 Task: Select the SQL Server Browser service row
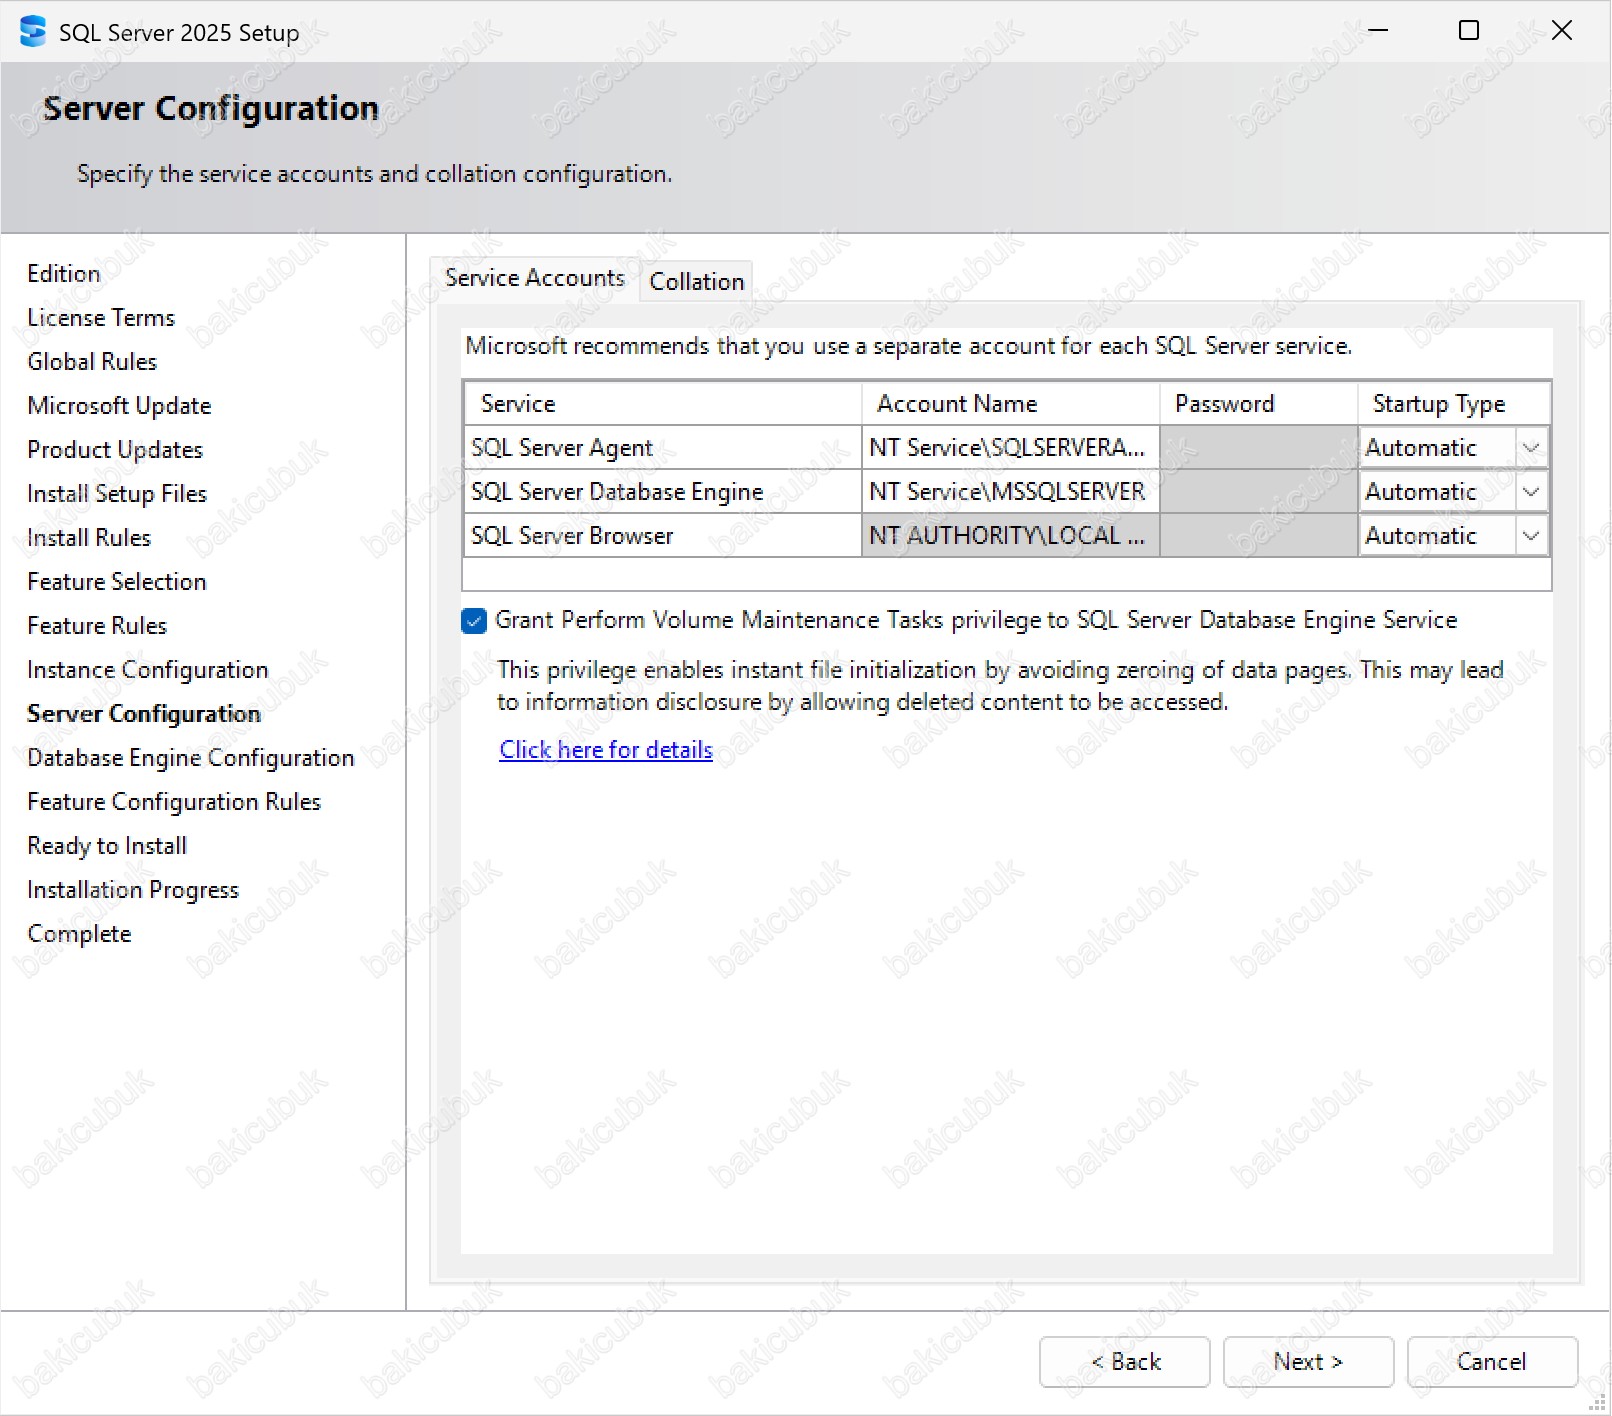[x=661, y=536]
